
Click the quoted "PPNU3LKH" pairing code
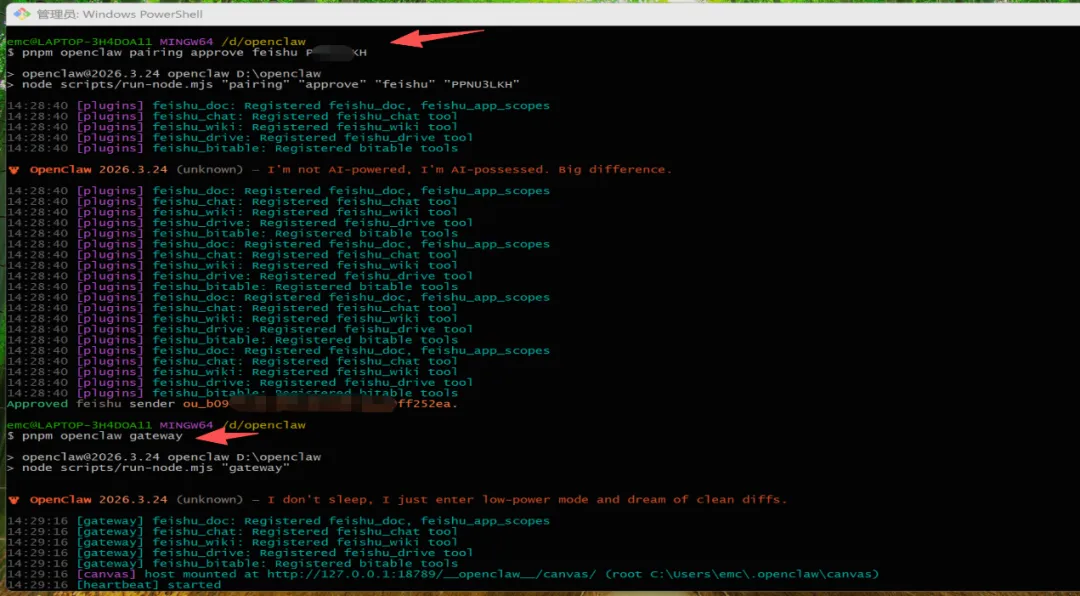point(481,84)
